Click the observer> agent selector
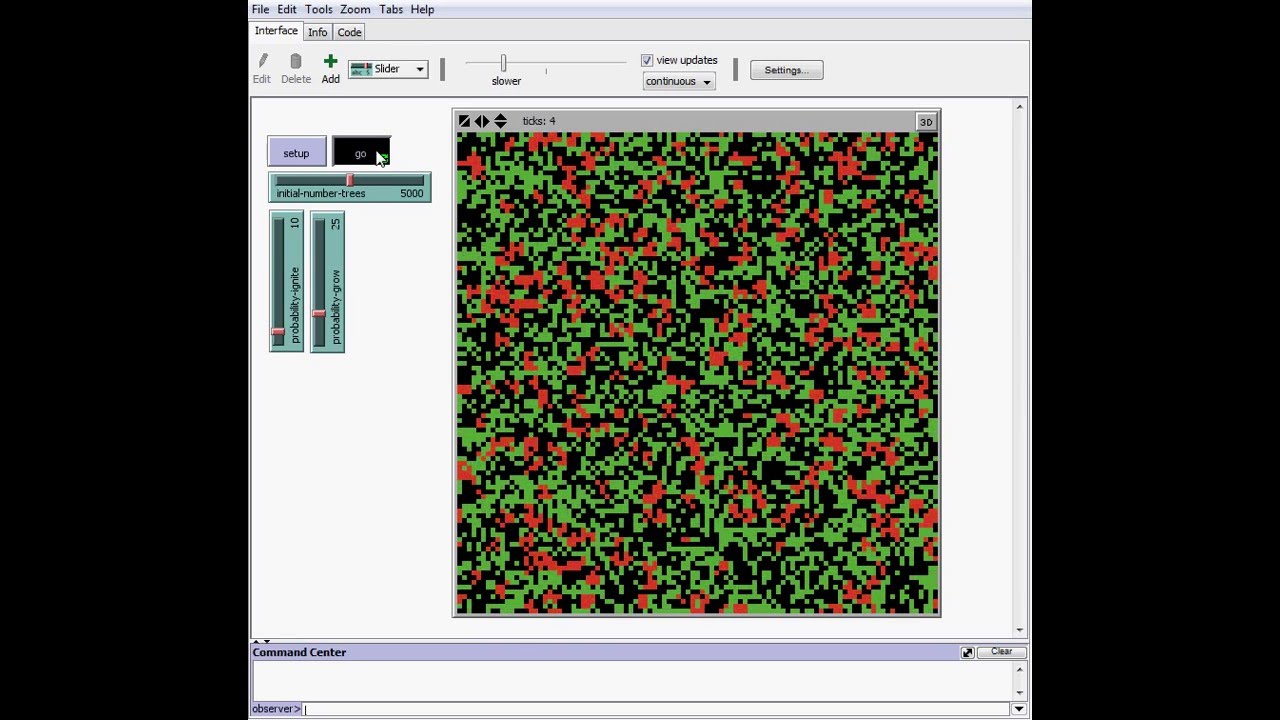This screenshot has width=1280, height=720. [276, 709]
